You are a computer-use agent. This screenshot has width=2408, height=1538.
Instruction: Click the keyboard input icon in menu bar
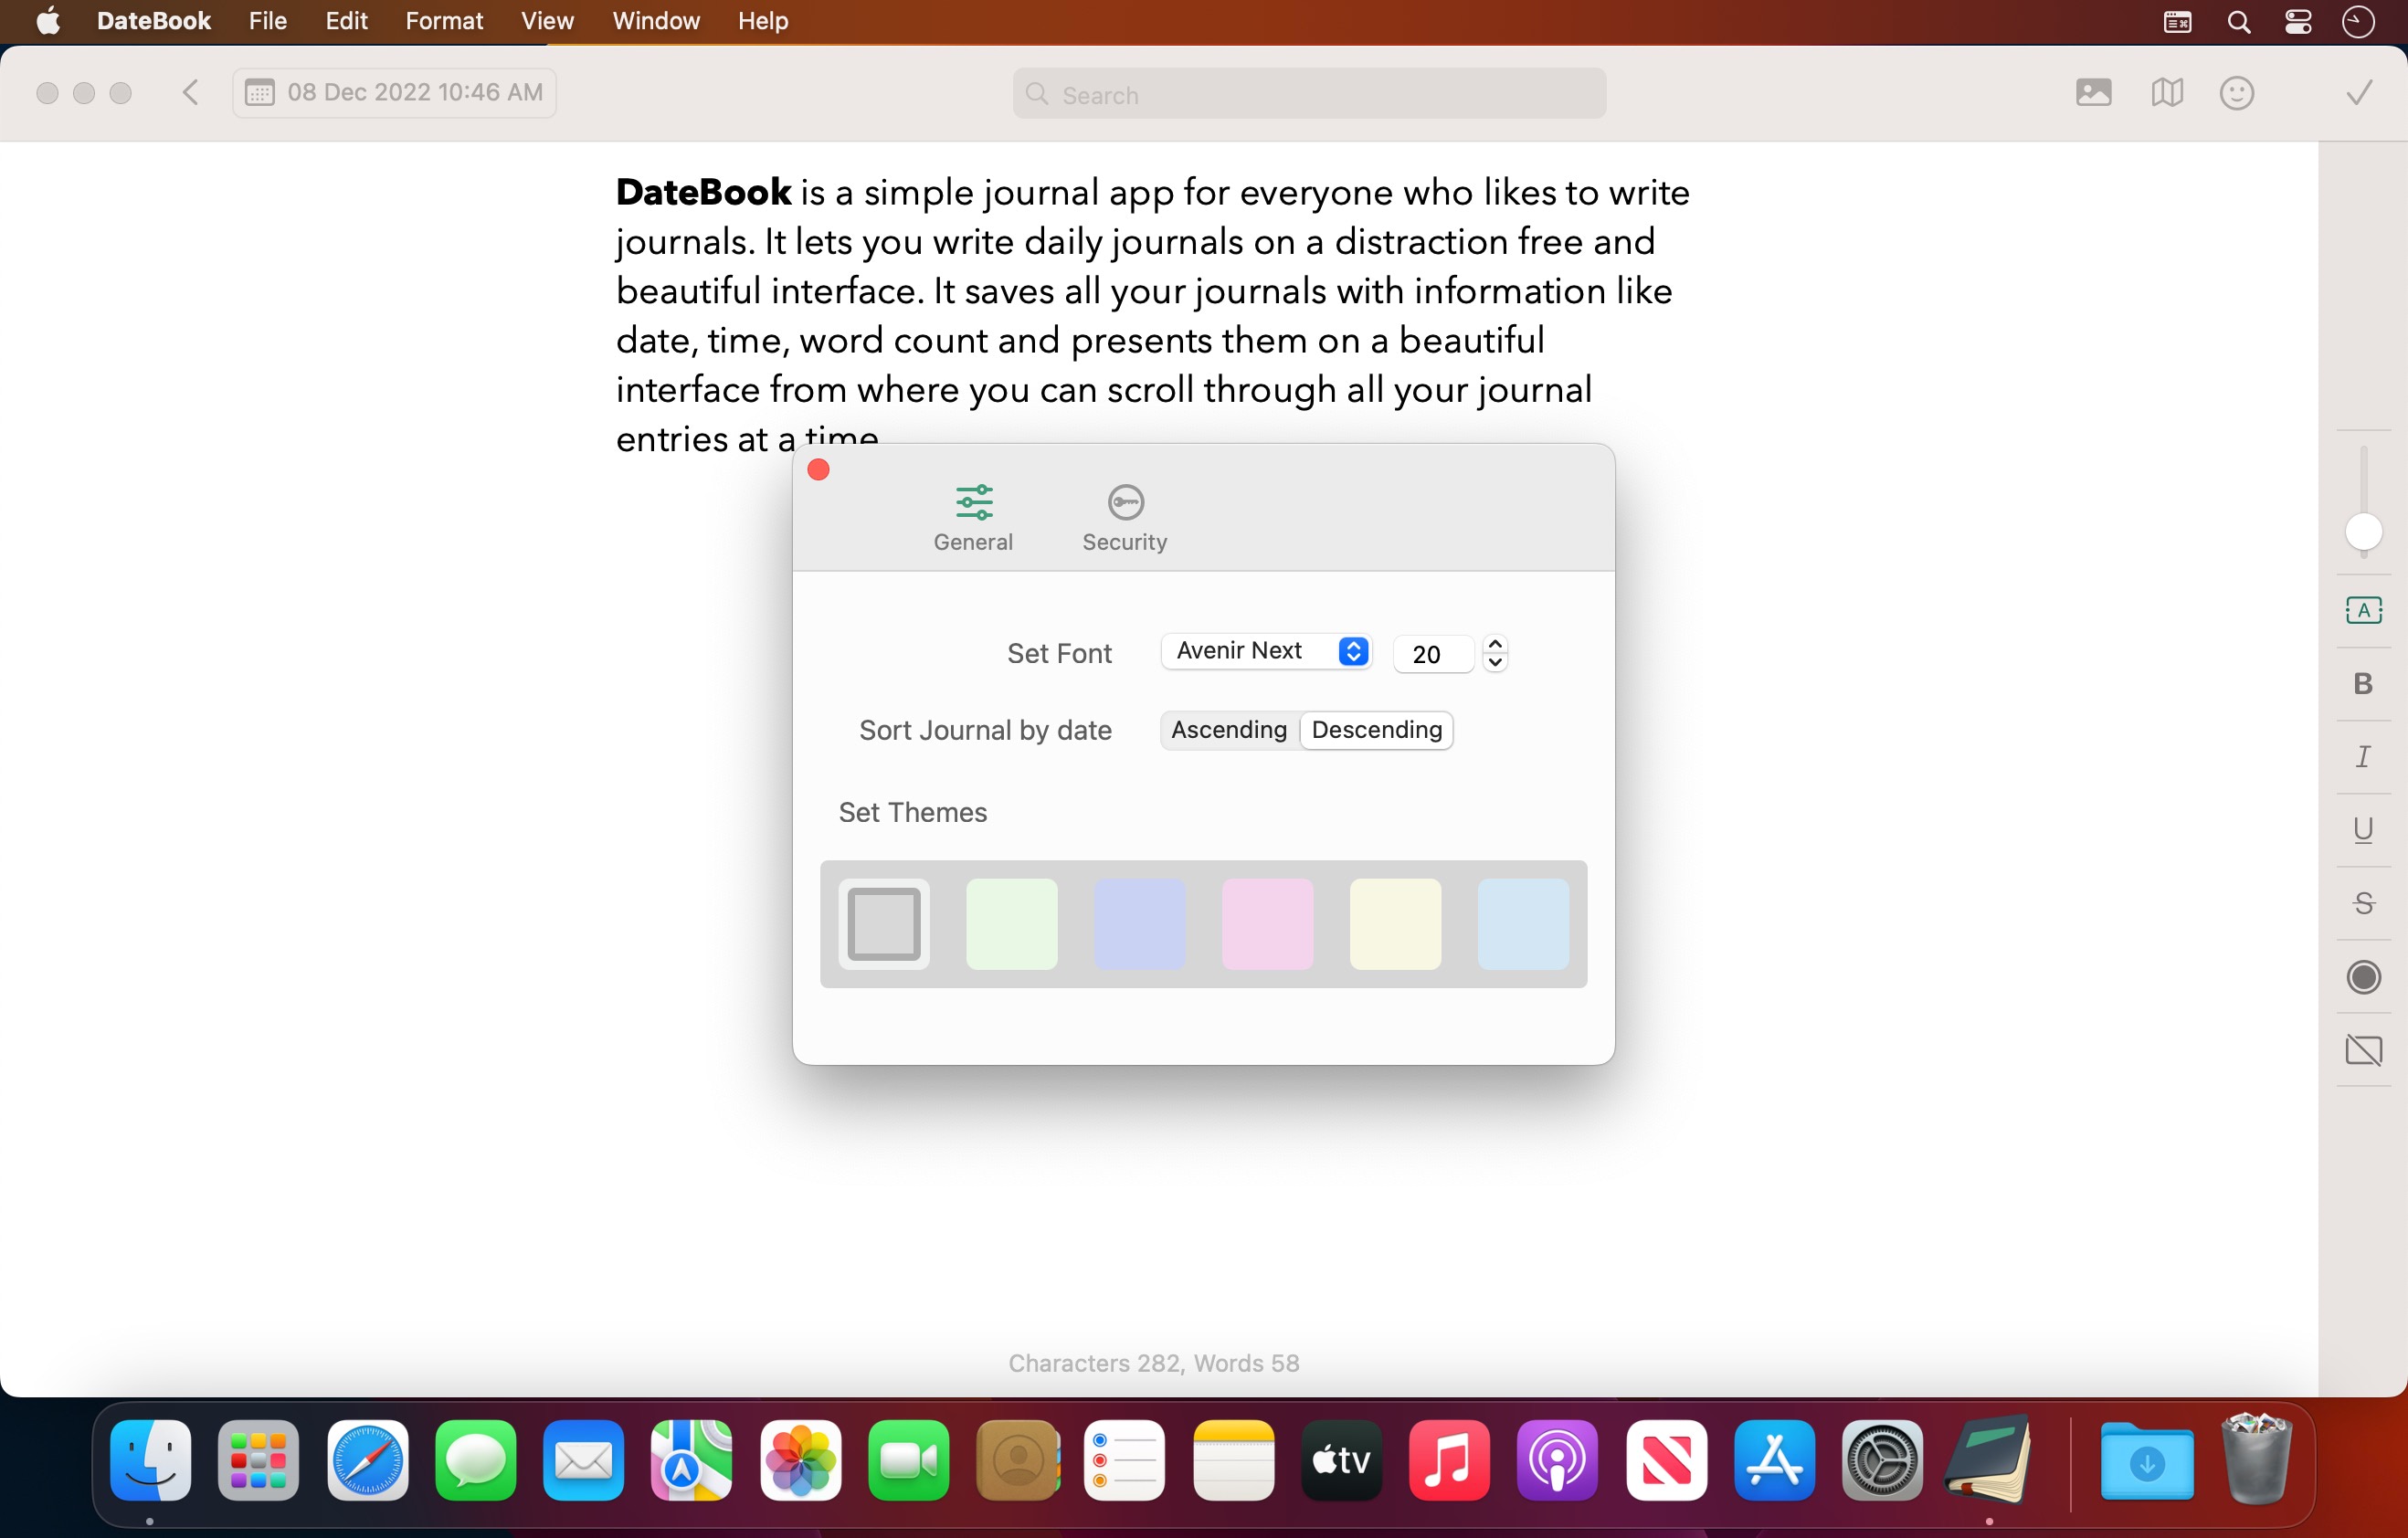click(2178, 22)
